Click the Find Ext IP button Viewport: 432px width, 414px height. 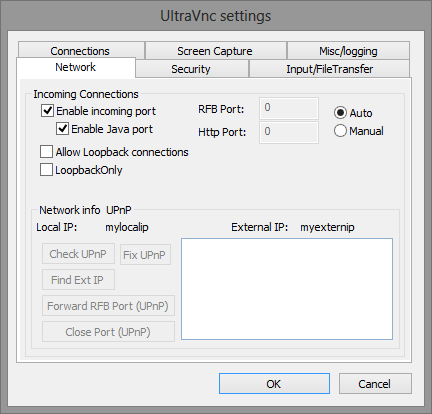click(x=78, y=280)
